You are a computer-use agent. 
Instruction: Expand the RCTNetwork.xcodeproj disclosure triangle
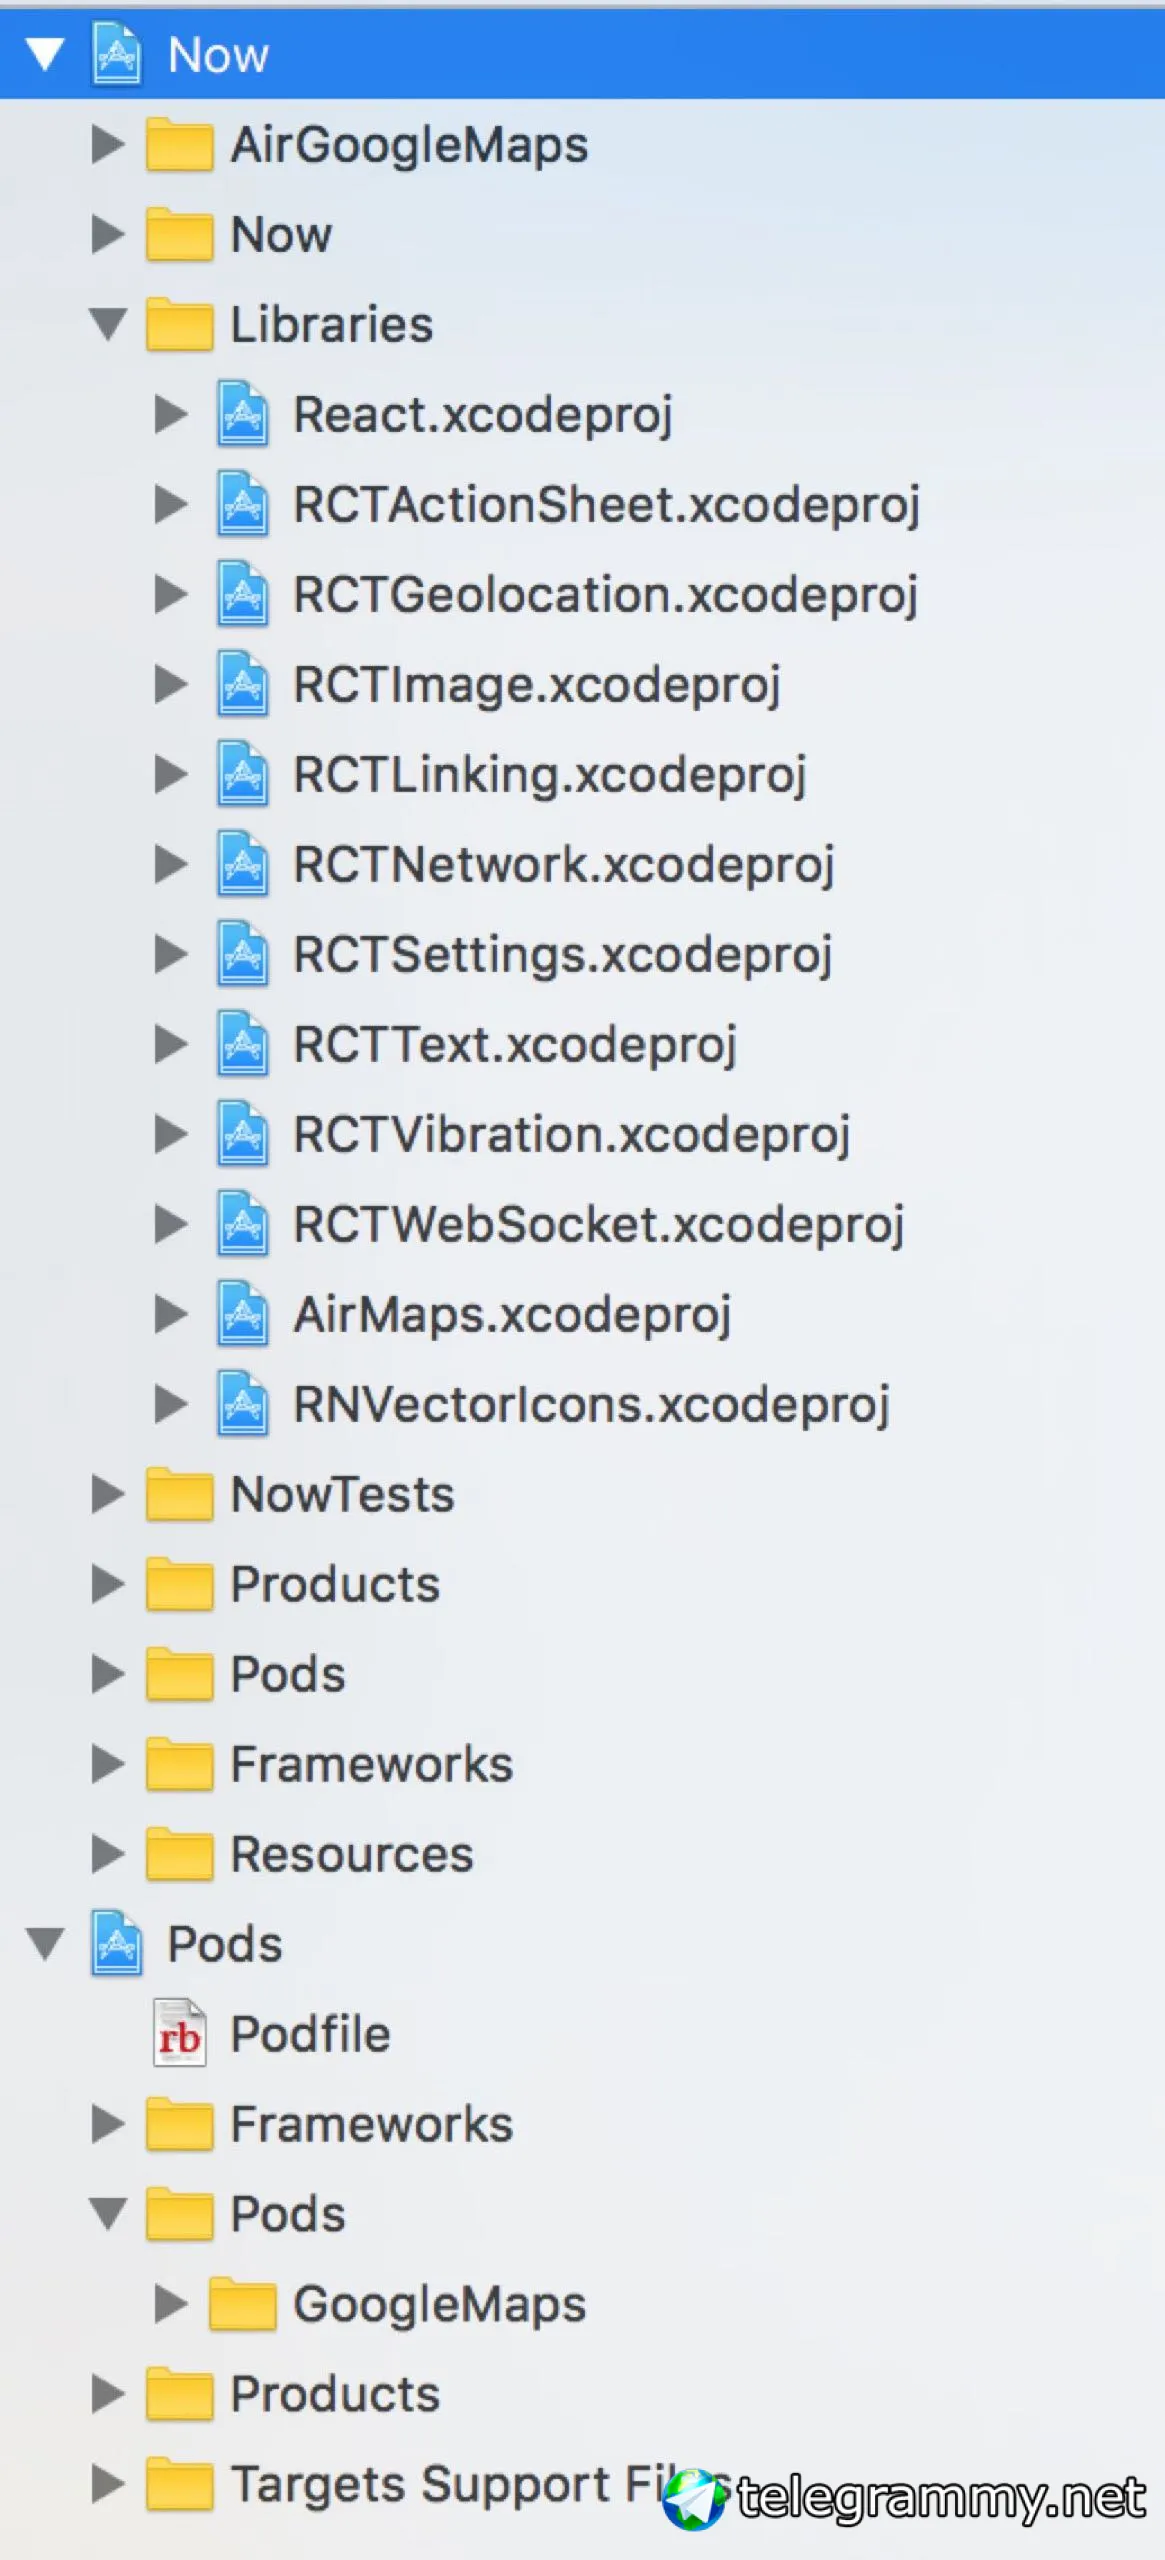coord(171,864)
